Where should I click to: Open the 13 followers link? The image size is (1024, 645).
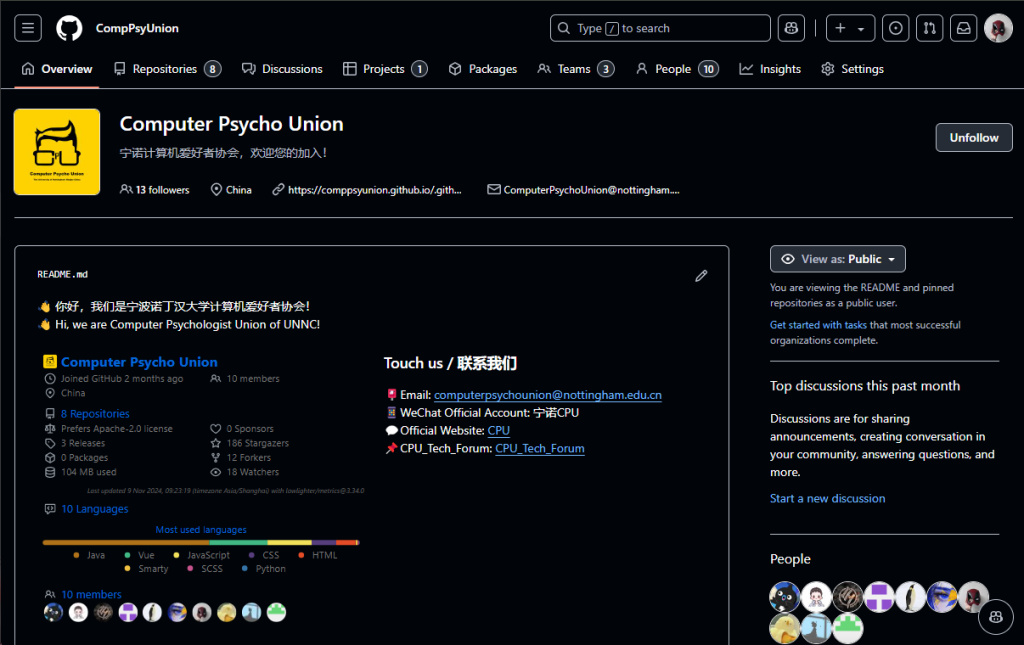coord(155,189)
